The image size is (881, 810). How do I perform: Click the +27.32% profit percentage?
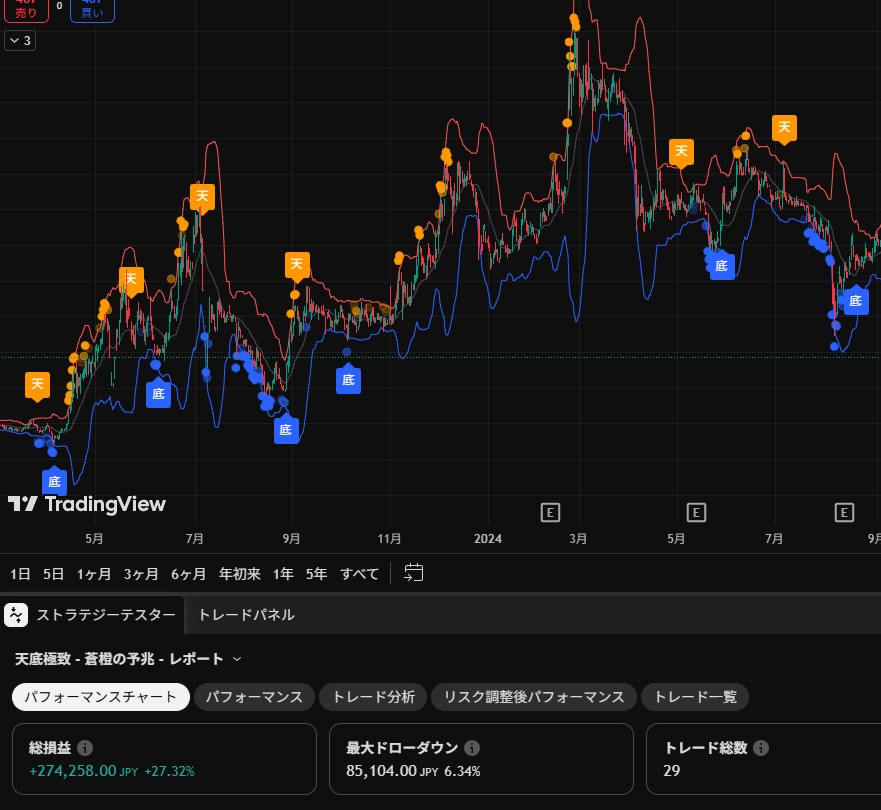(x=169, y=771)
